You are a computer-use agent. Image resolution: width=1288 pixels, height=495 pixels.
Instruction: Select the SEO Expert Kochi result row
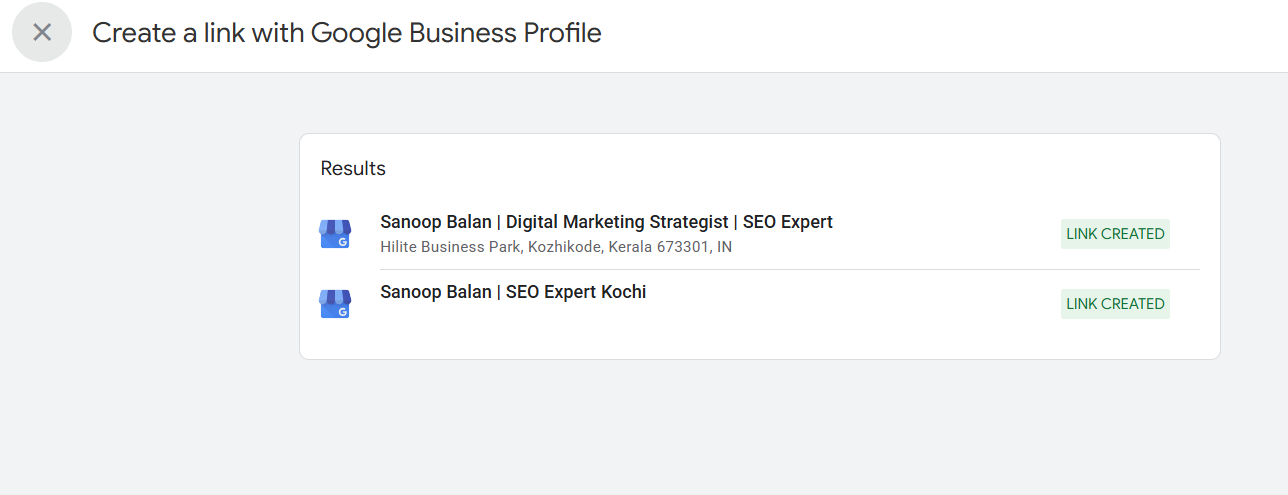pyautogui.click(x=760, y=304)
